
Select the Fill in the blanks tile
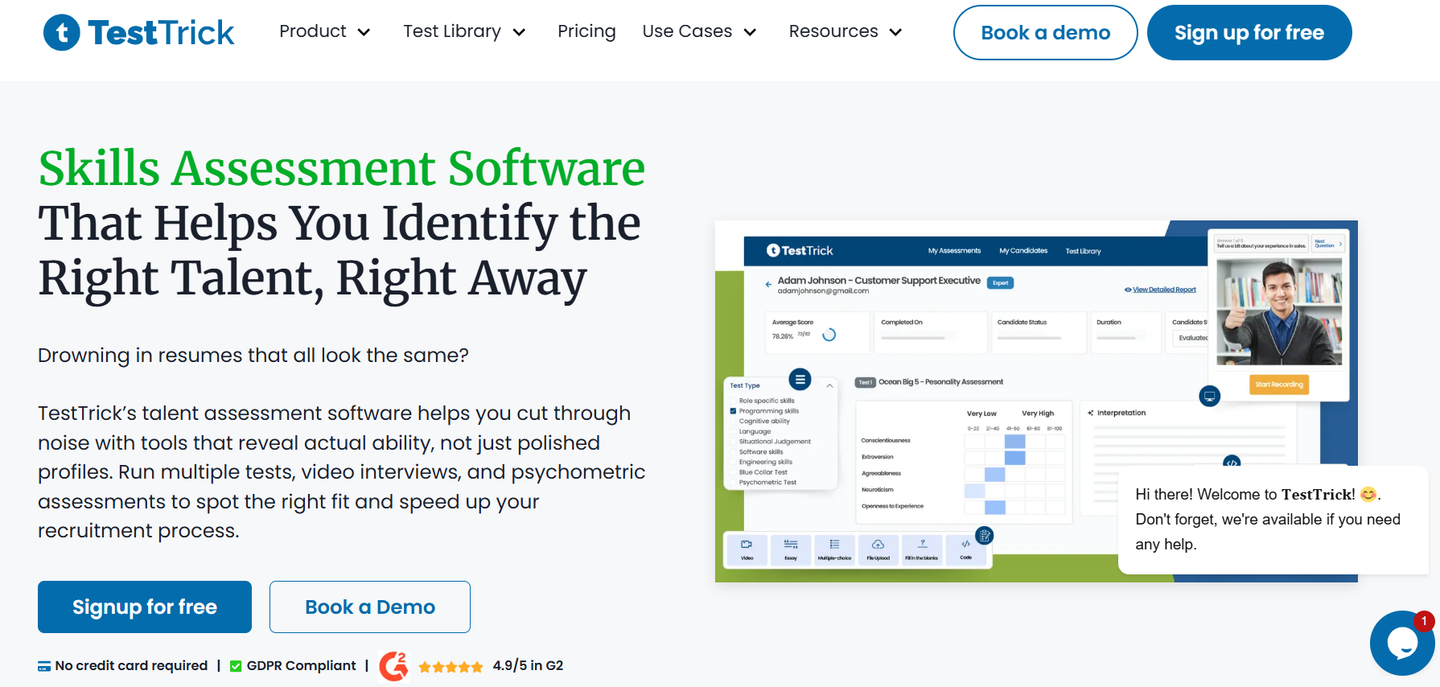tap(922, 550)
